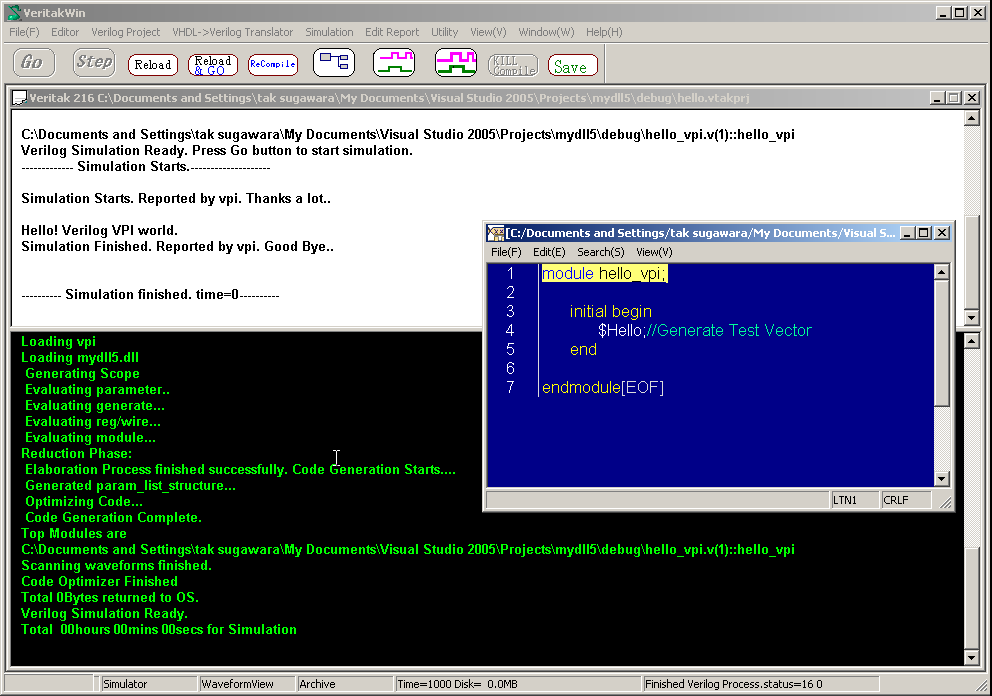Open the bold waveform viewer icon

[x=456, y=63]
